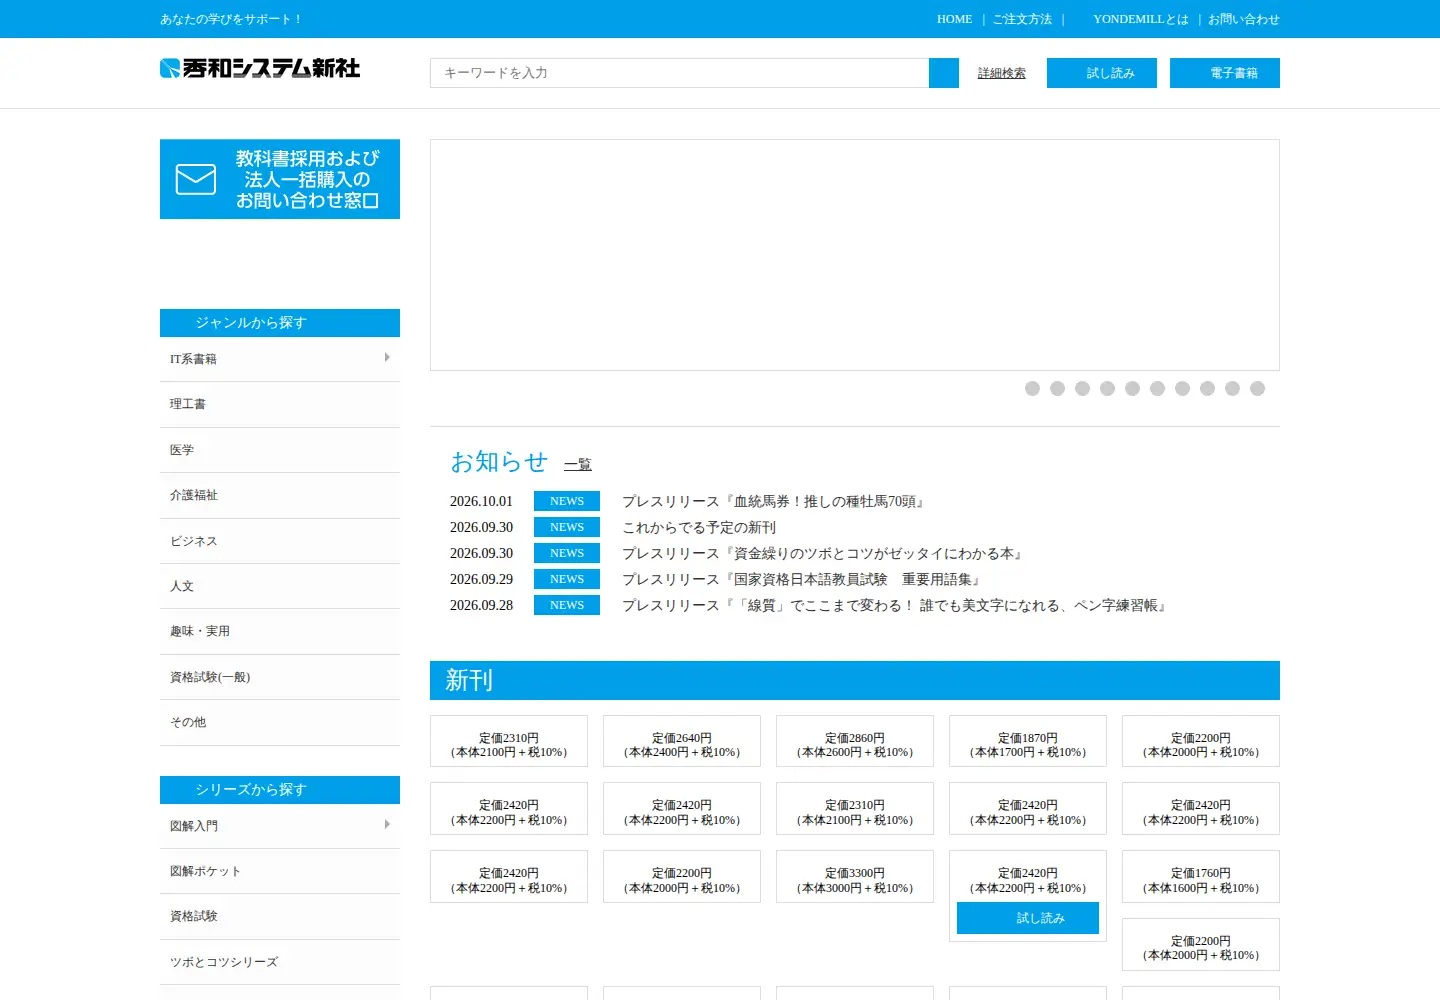This screenshot has height=1000, width=1440.
Task: Open the 詳細検索 advanced search link
Action: (1001, 73)
